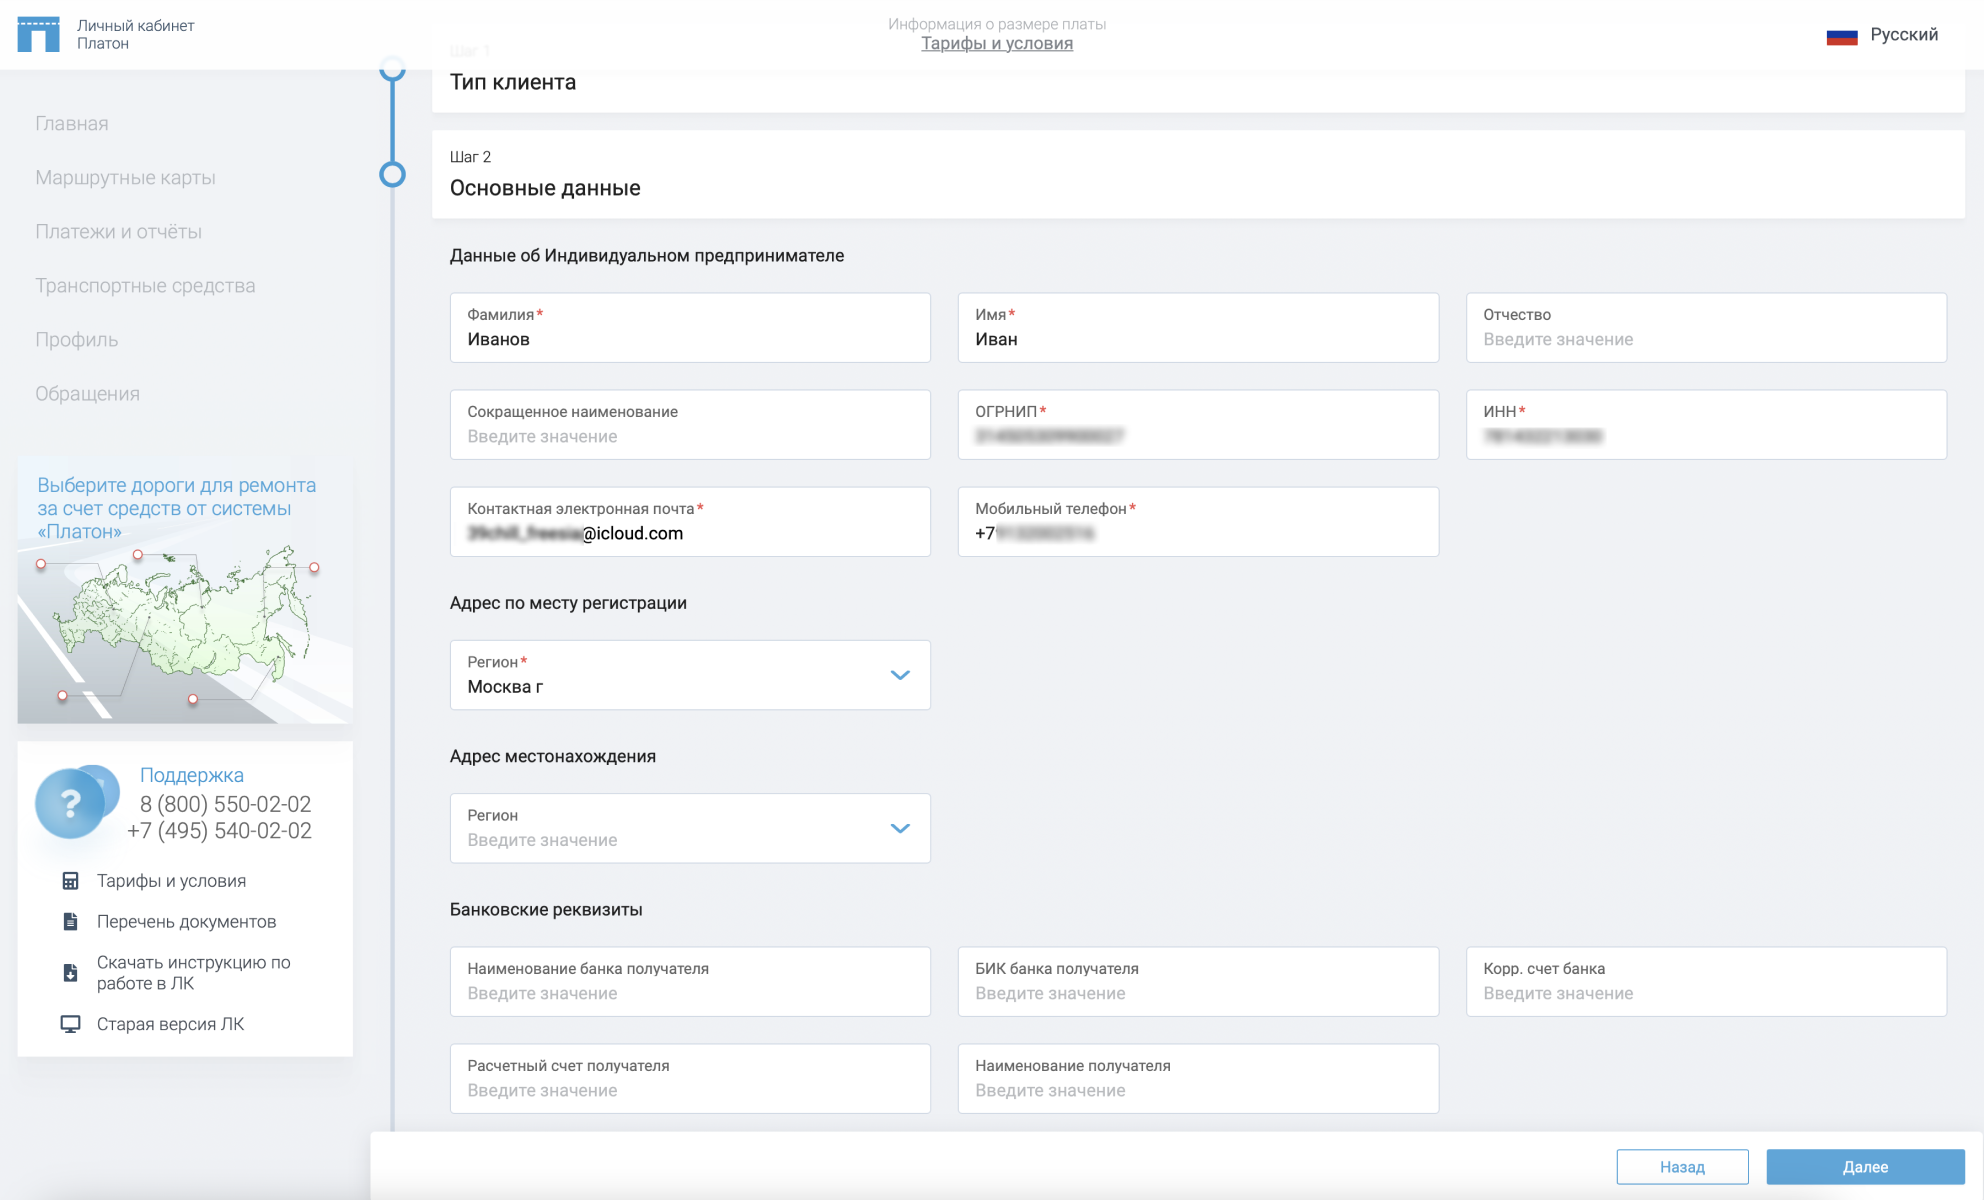1984x1200 pixels.
Task: Focus the Отчество input field
Action: point(1705,339)
